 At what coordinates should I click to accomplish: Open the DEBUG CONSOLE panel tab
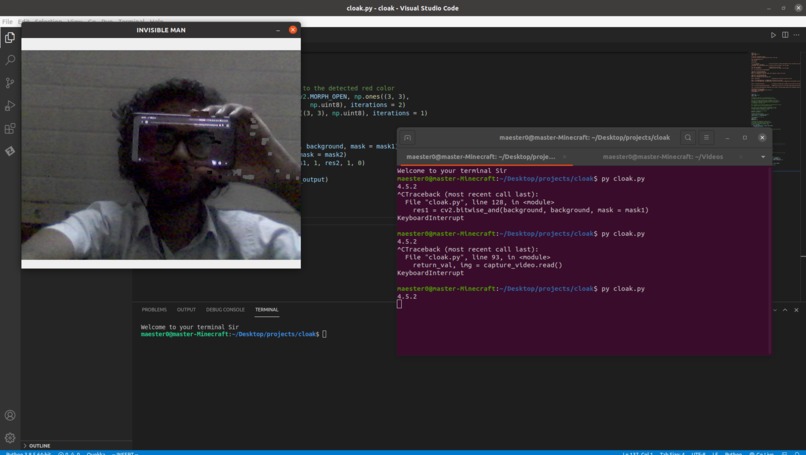point(225,310)
